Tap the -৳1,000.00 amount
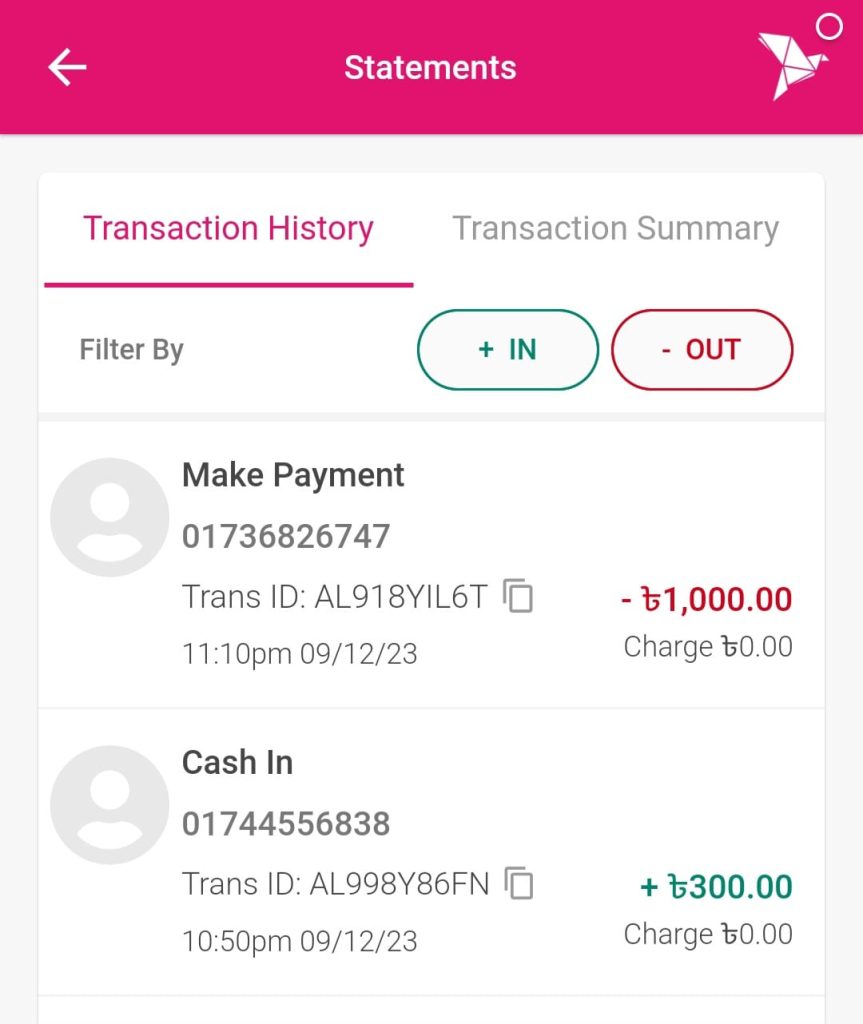The height and width of the screenshot is (1024, 863). click(x=706, y=600)
